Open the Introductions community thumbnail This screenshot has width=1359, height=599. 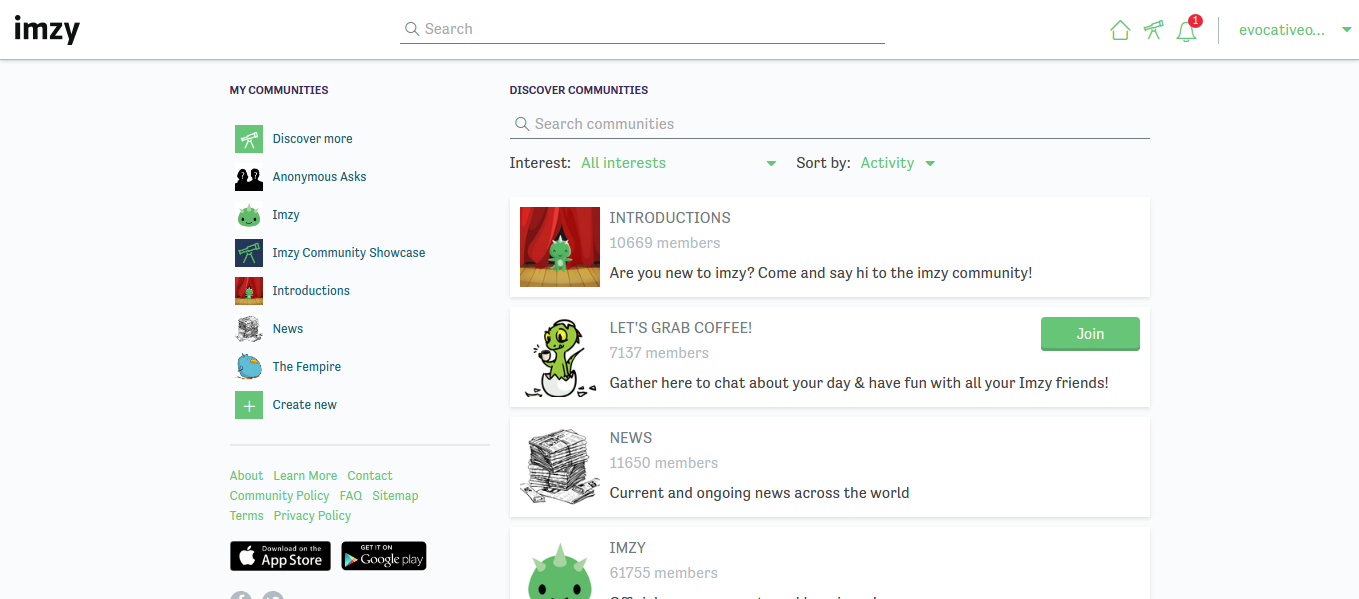pyautogui.click(x=560, y=247)
